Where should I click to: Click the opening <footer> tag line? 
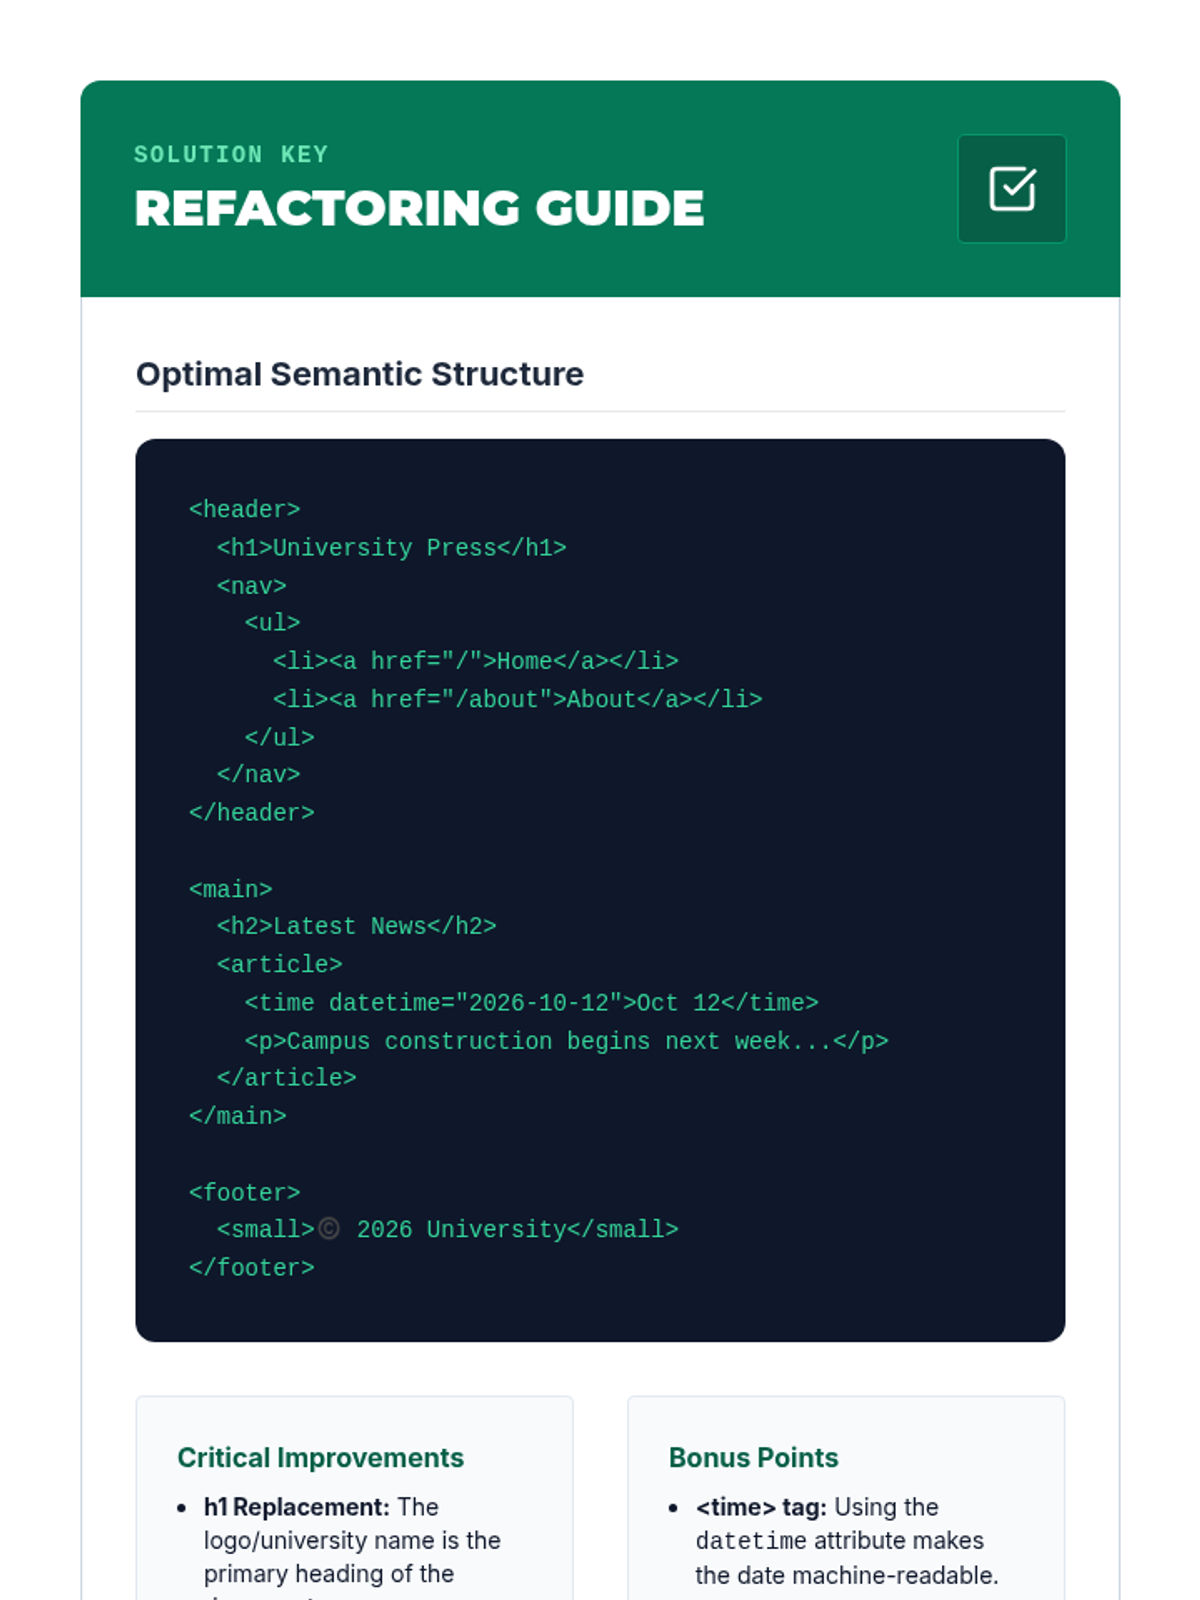[244, 1193]
